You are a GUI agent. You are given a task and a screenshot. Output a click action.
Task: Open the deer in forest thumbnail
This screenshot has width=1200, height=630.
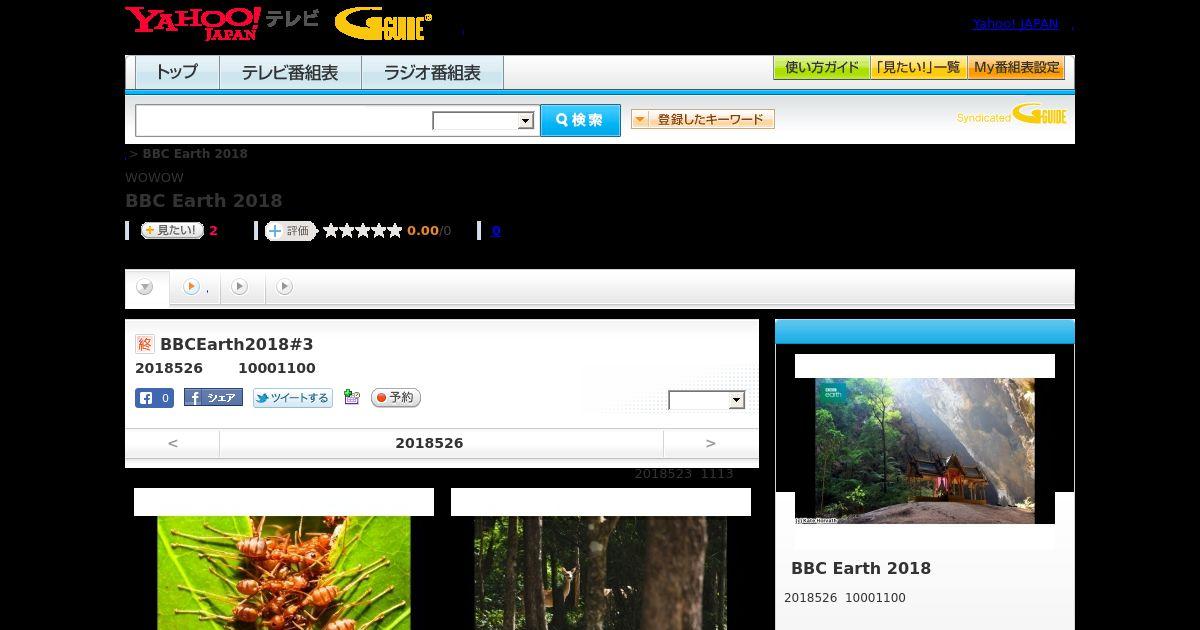(x=601, y=573)
